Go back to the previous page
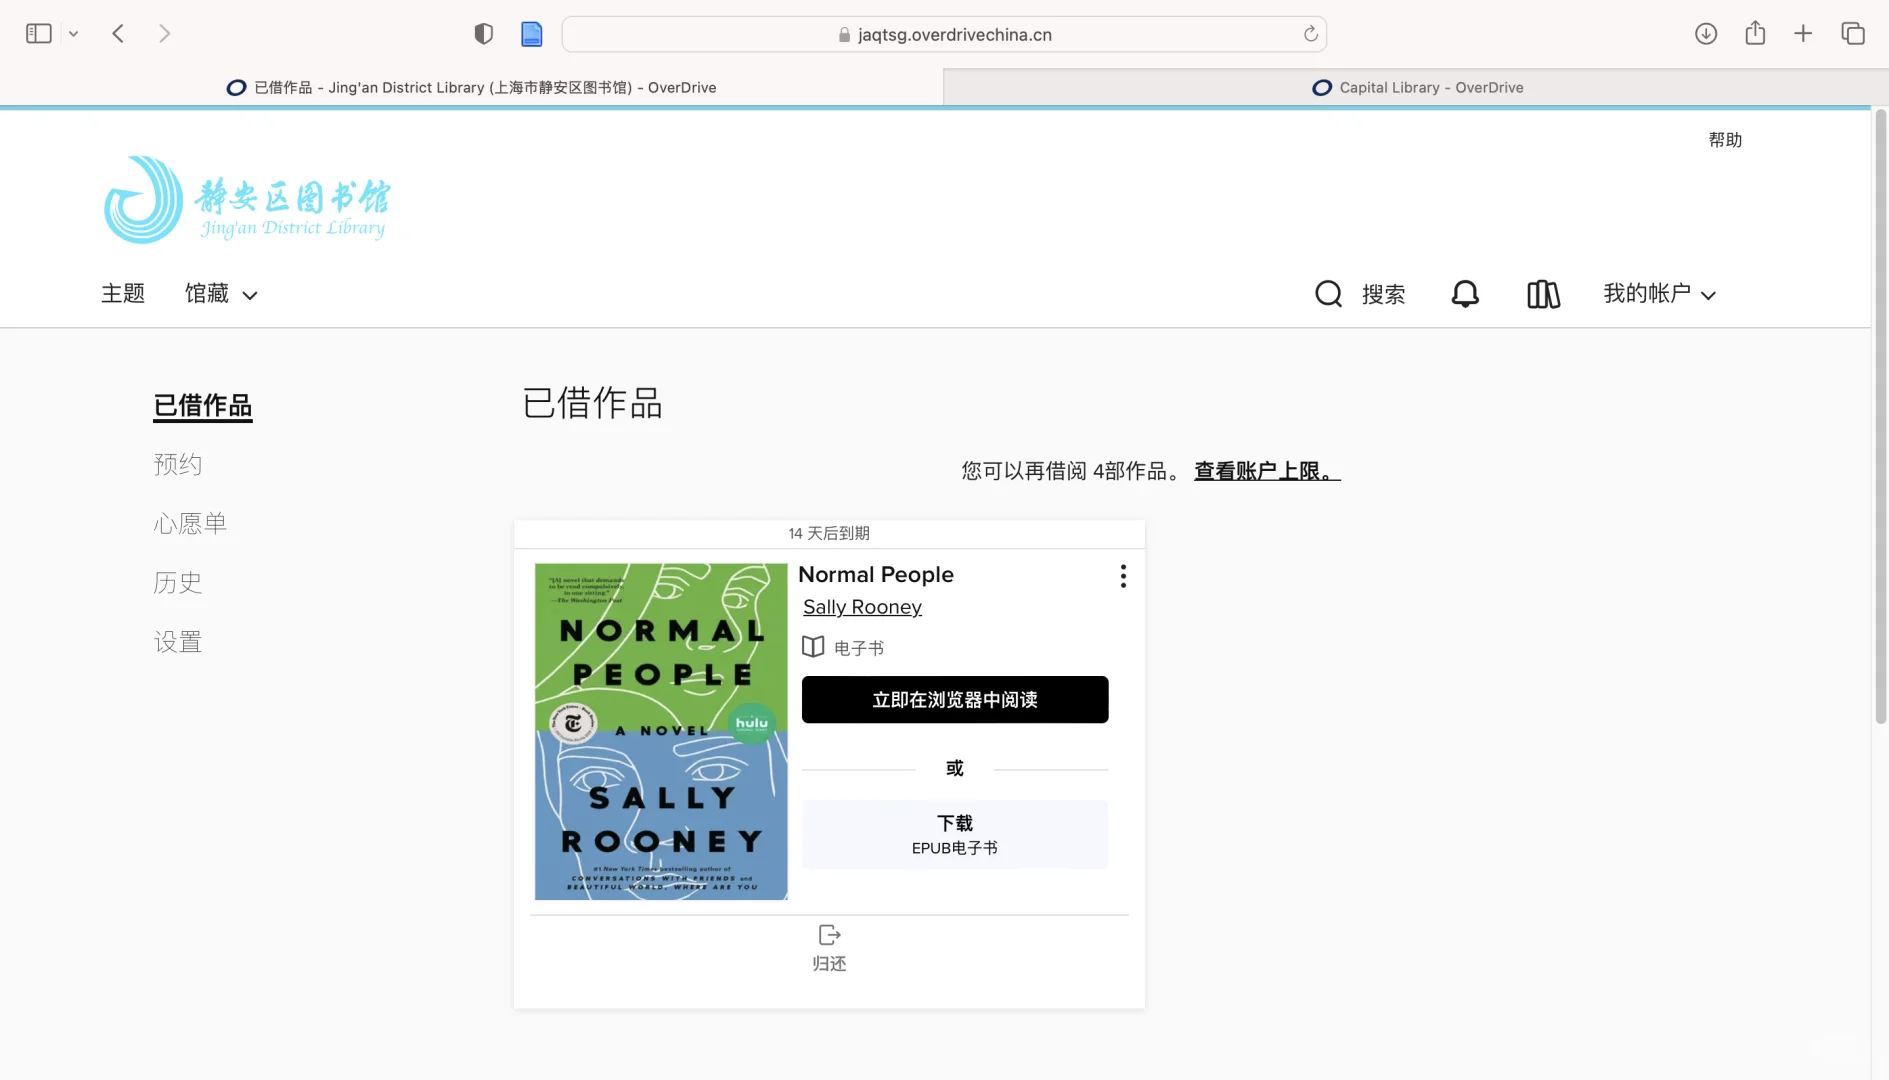 point(118,34)
